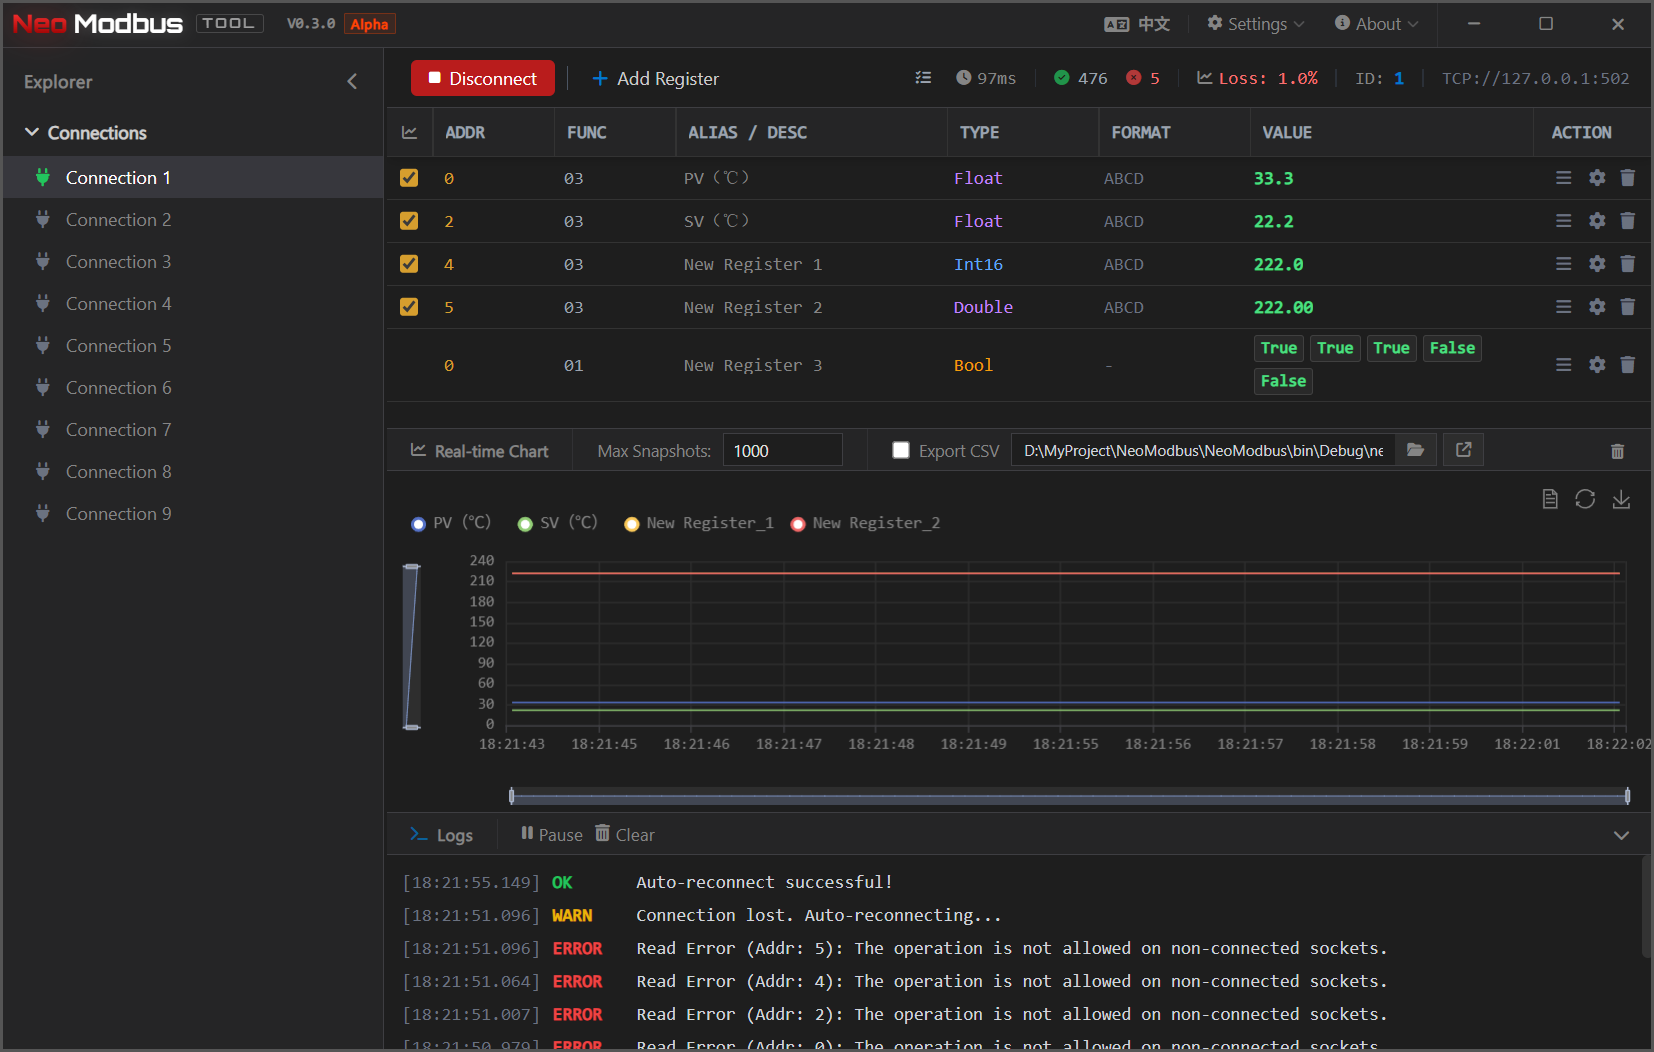Download the chart as image
Image resolution: width=1654 pixels, height=1052 pixels.
[x=1621, y=499]
